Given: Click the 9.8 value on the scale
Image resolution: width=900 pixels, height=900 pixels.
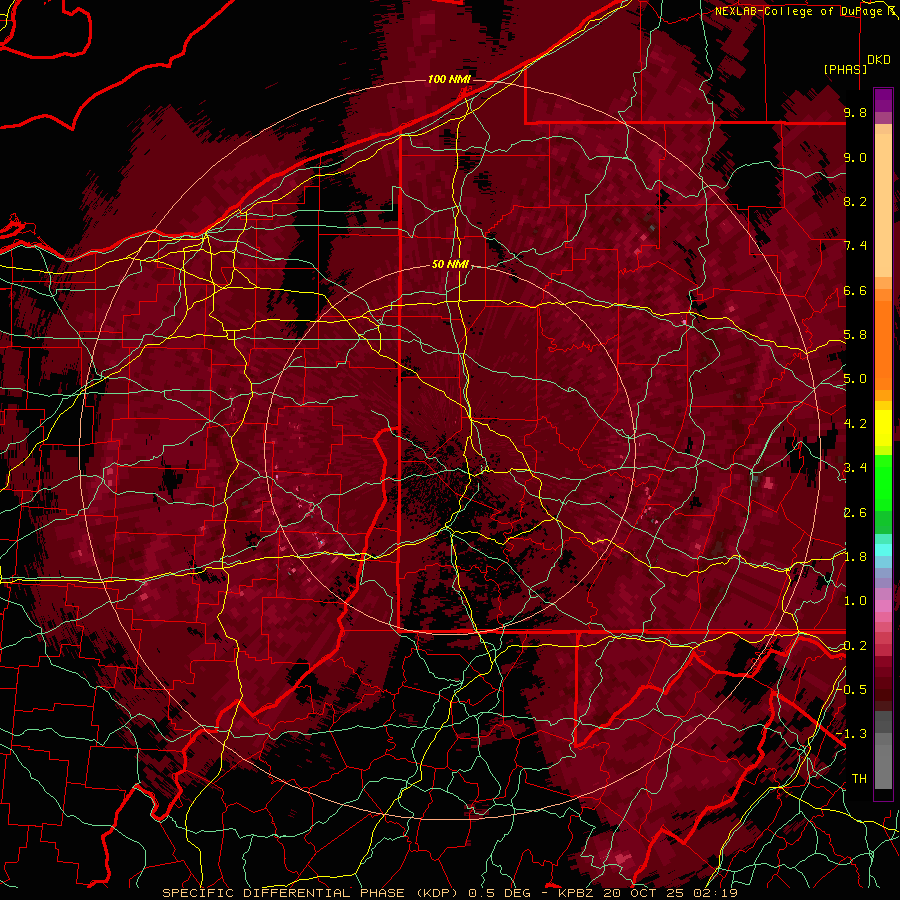Looking at the screenshot, I should pyautogui.click(x=855, y=112).
